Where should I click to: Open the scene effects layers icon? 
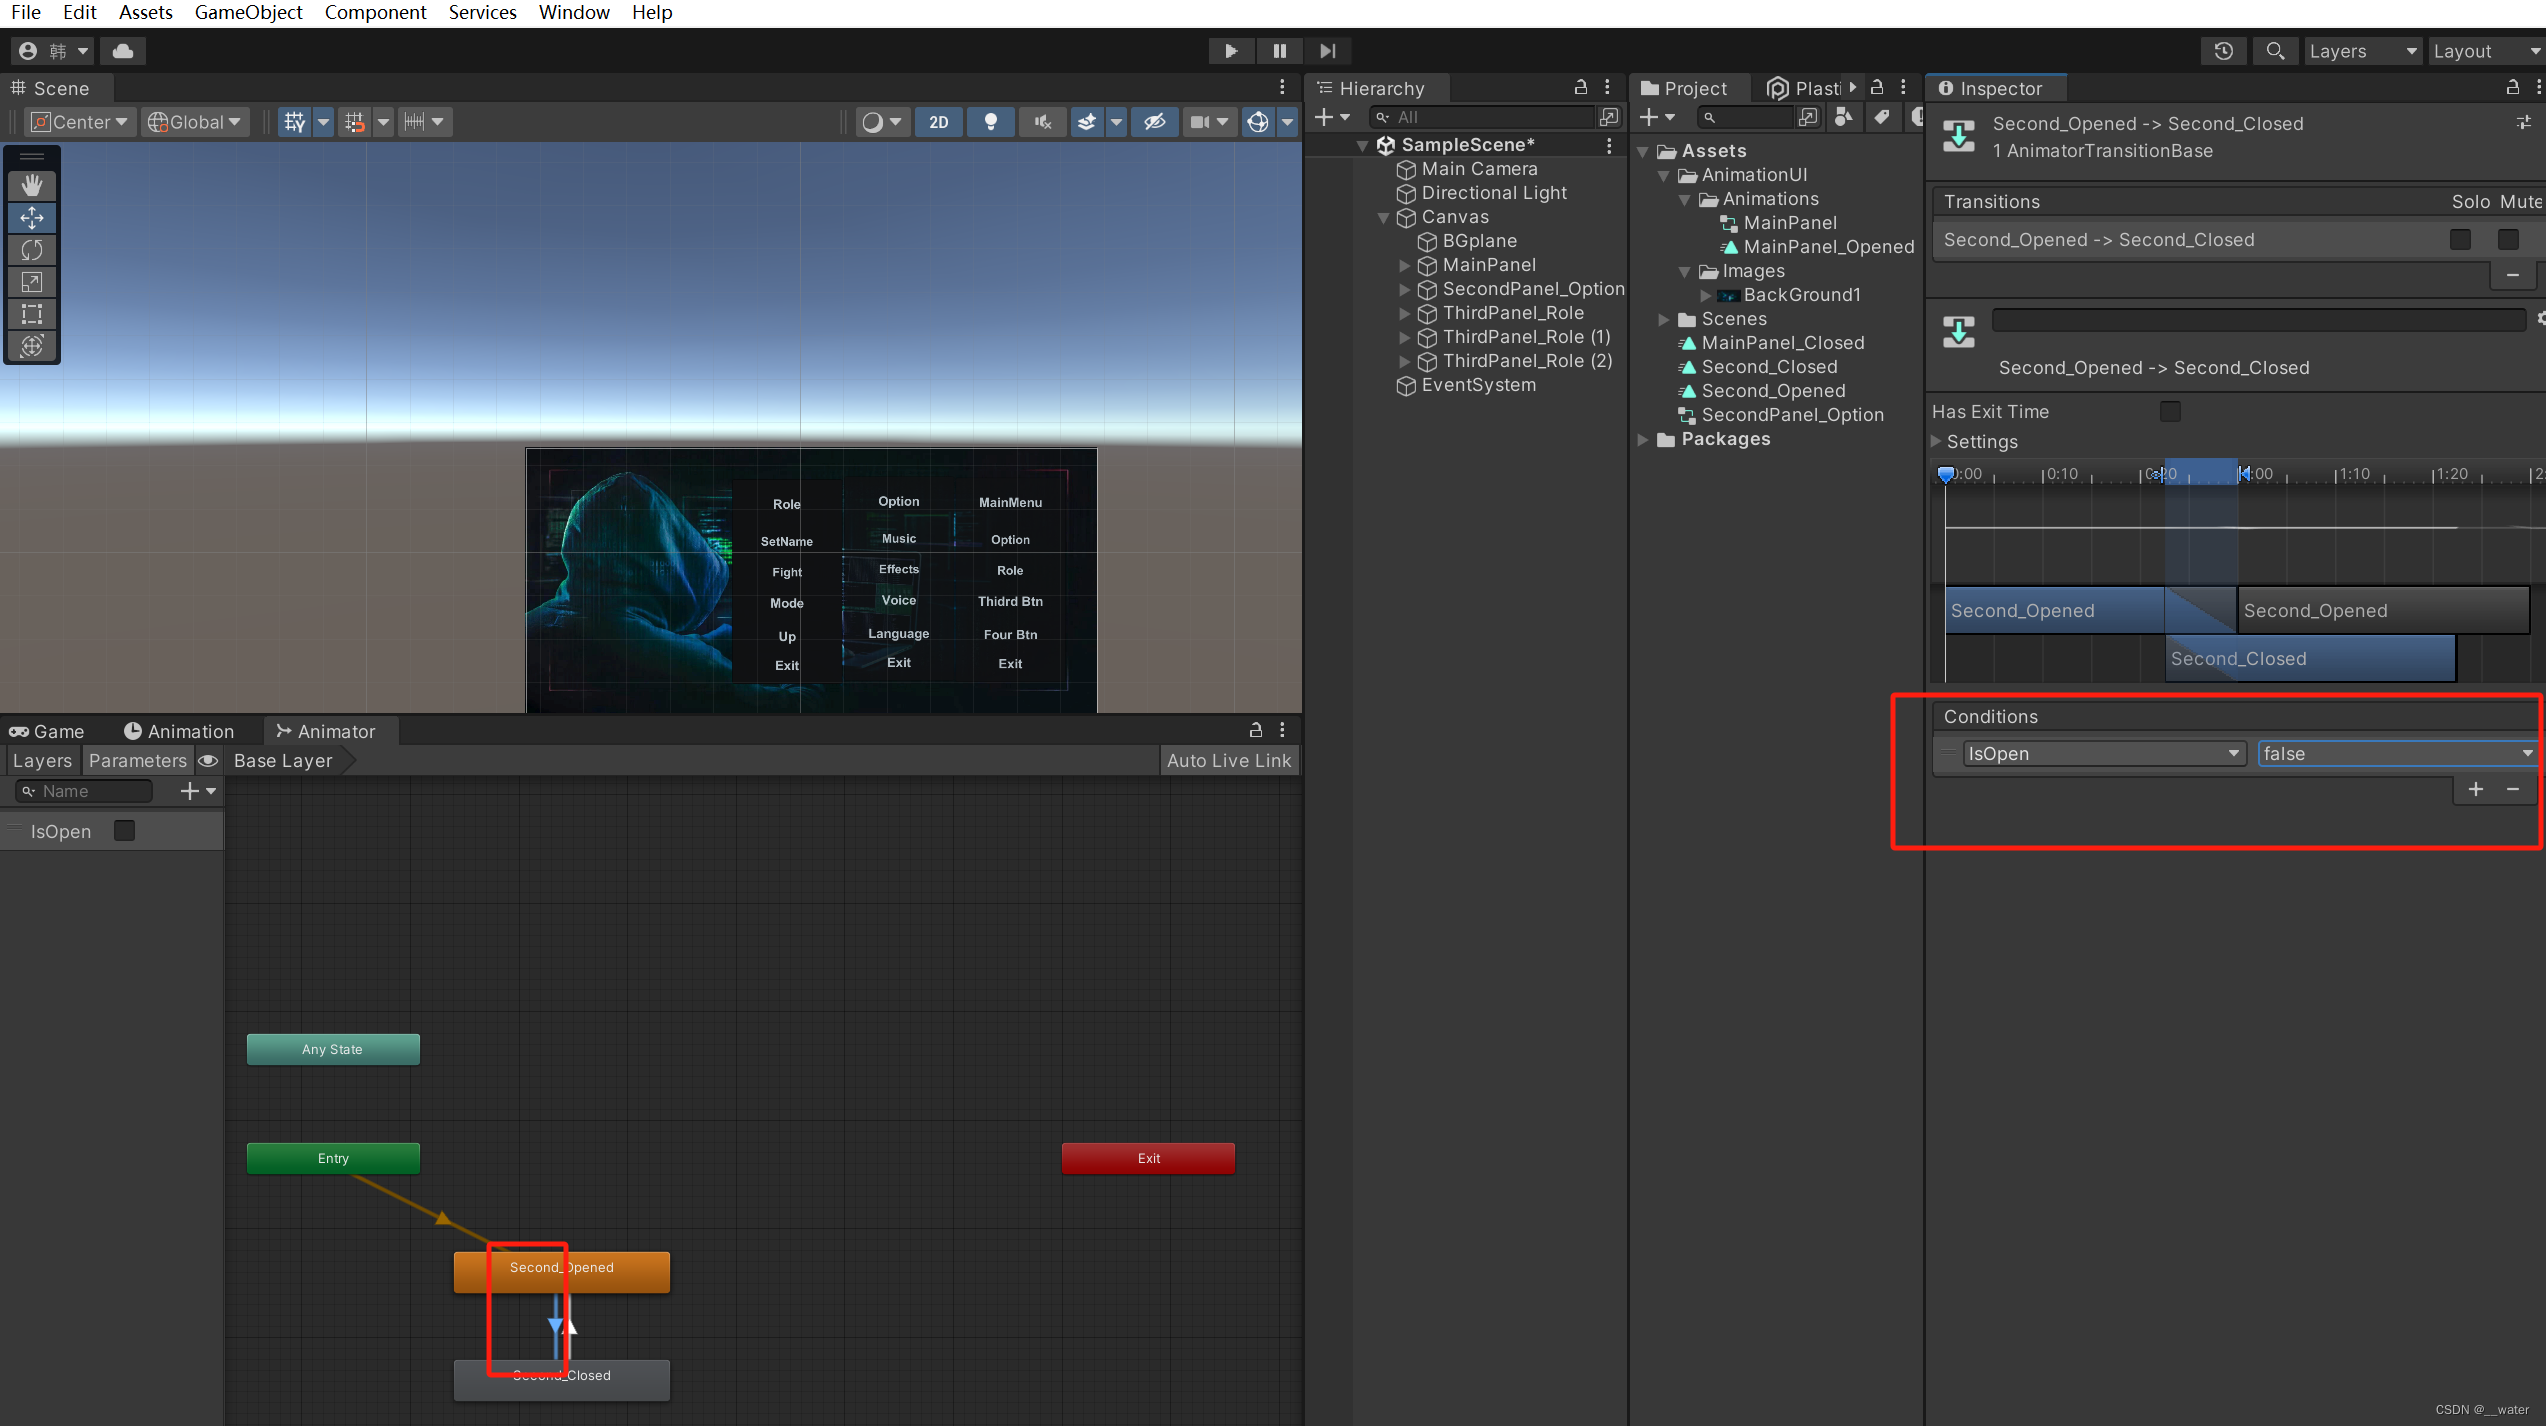click(1087, 122)
